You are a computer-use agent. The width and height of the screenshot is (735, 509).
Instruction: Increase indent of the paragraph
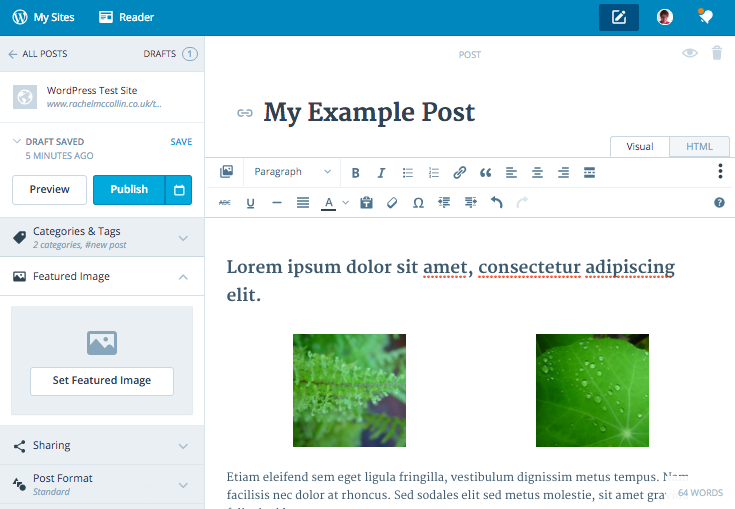(x=471, y=202)
